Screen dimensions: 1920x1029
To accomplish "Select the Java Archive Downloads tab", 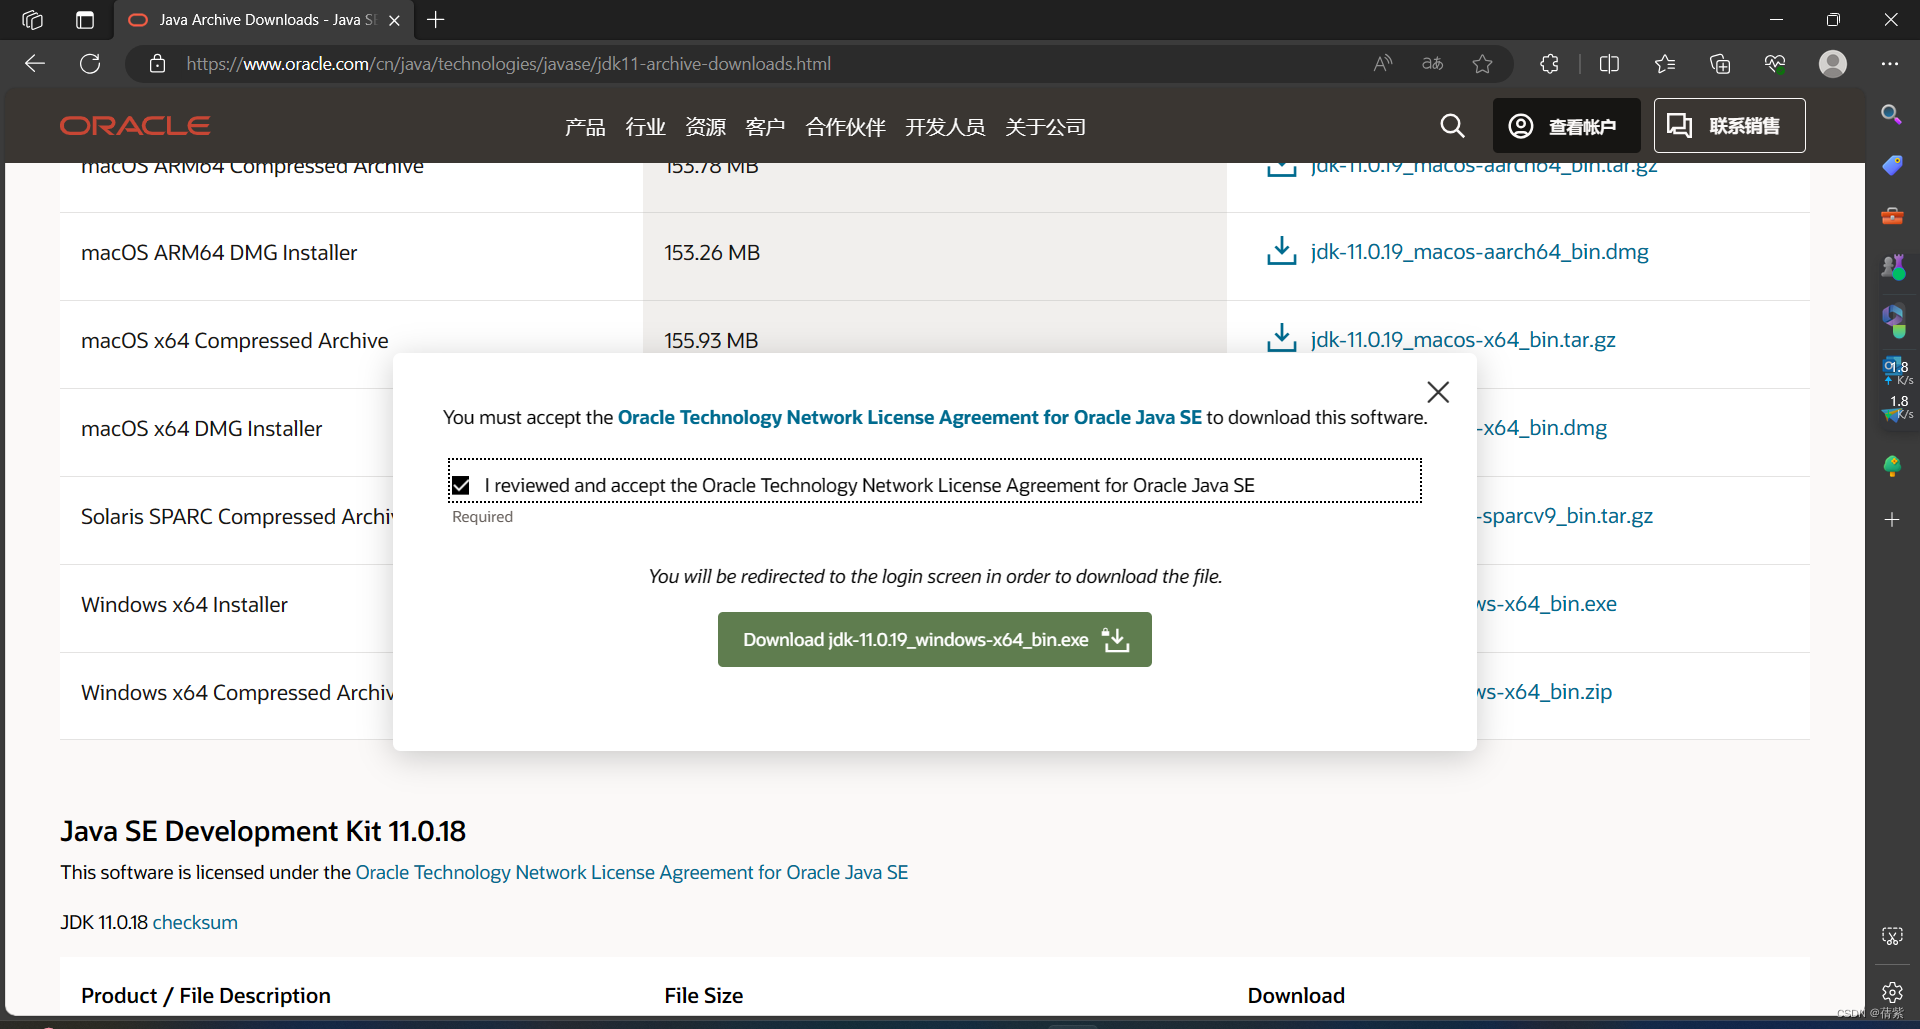I will 262,20.
